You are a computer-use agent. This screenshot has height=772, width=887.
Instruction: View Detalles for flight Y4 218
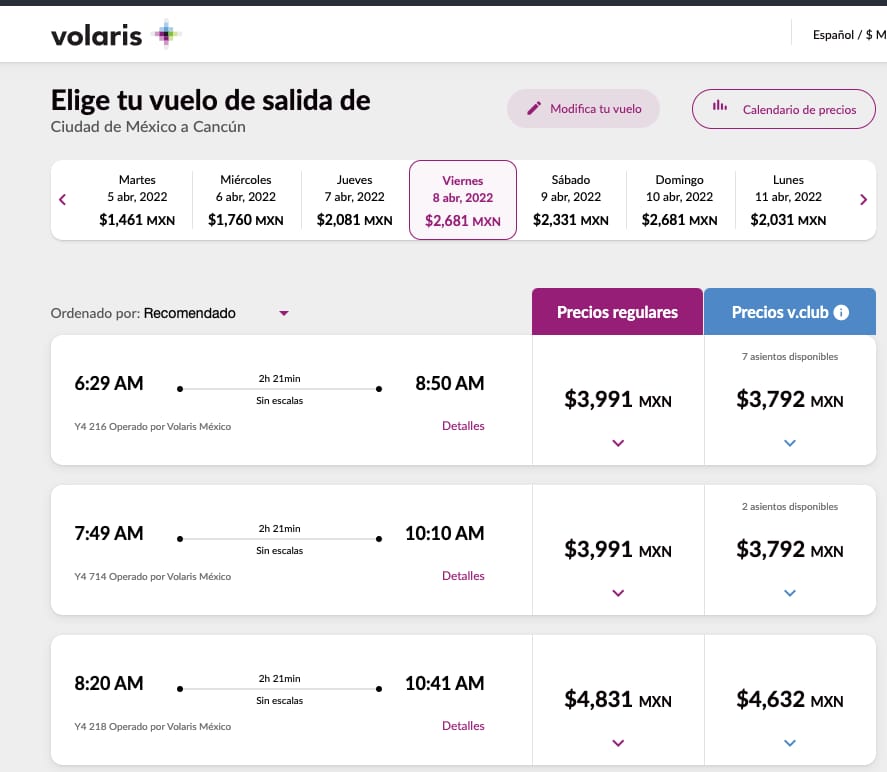coord(463,726)
